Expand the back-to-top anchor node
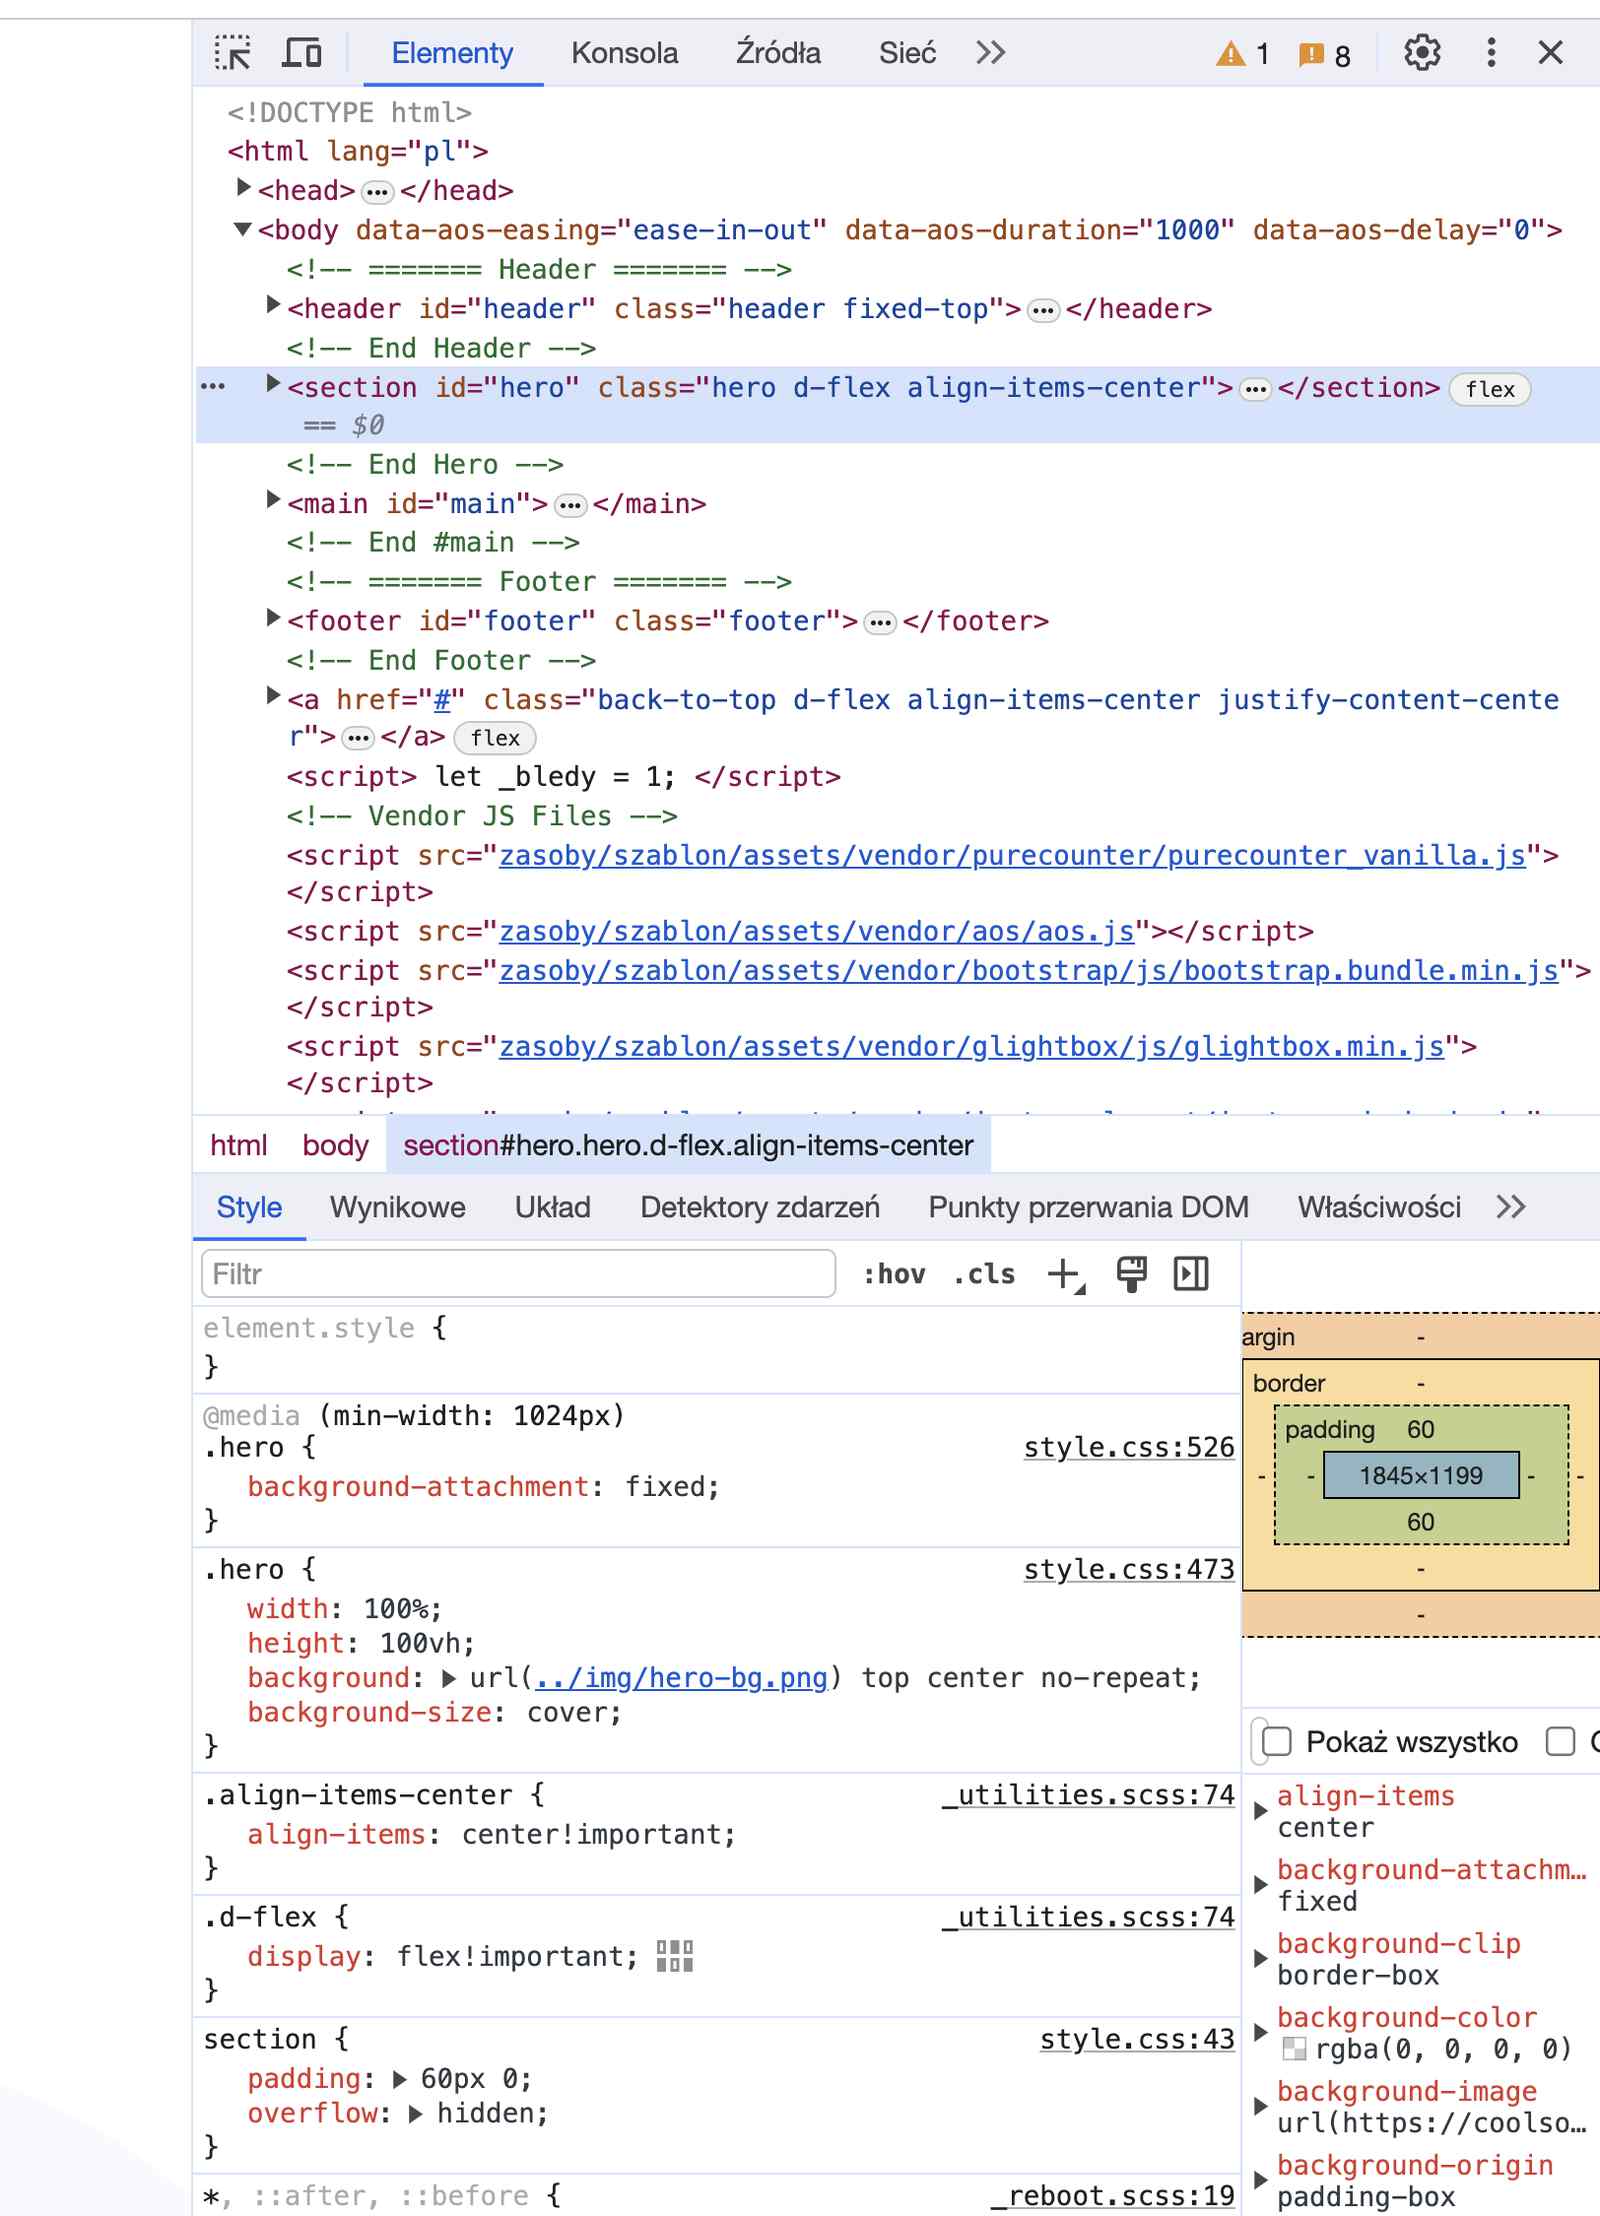1600x2216 pixels. tap(273, 696)
